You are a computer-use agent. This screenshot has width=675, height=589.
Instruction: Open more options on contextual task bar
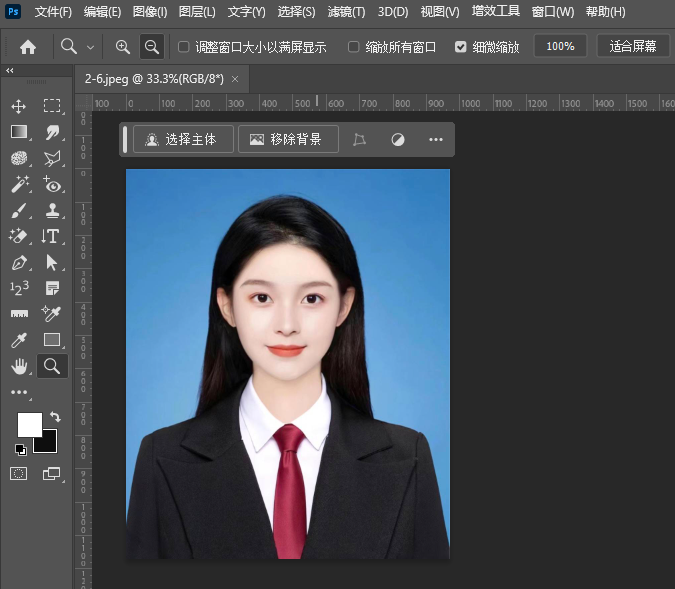coord(435,140)
